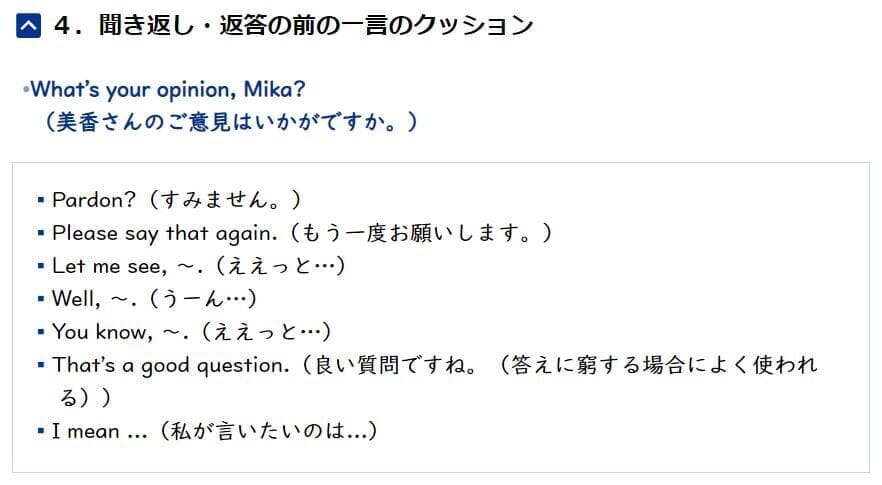Viewport: 882px width, 485px height.
Task: Select the "Well, ~." phrase line
Action: pos(154,299)
